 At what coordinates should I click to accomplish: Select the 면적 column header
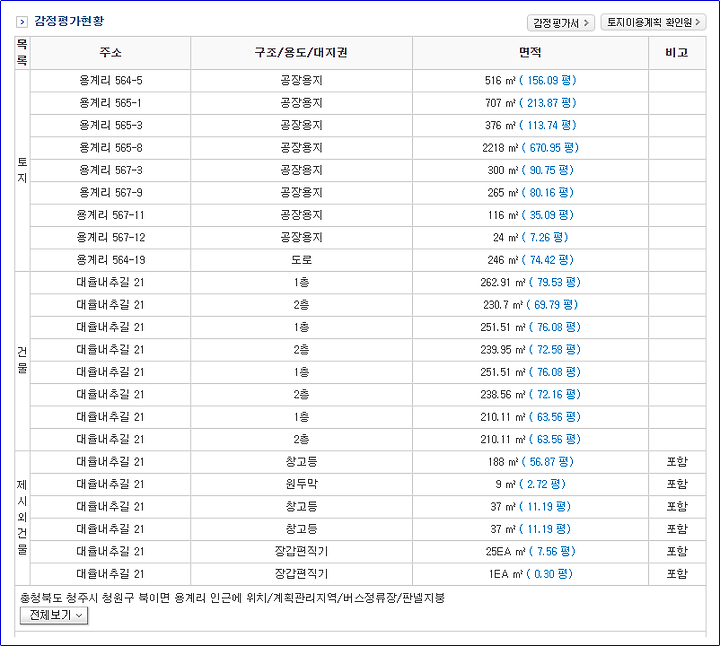coord(530,52)
